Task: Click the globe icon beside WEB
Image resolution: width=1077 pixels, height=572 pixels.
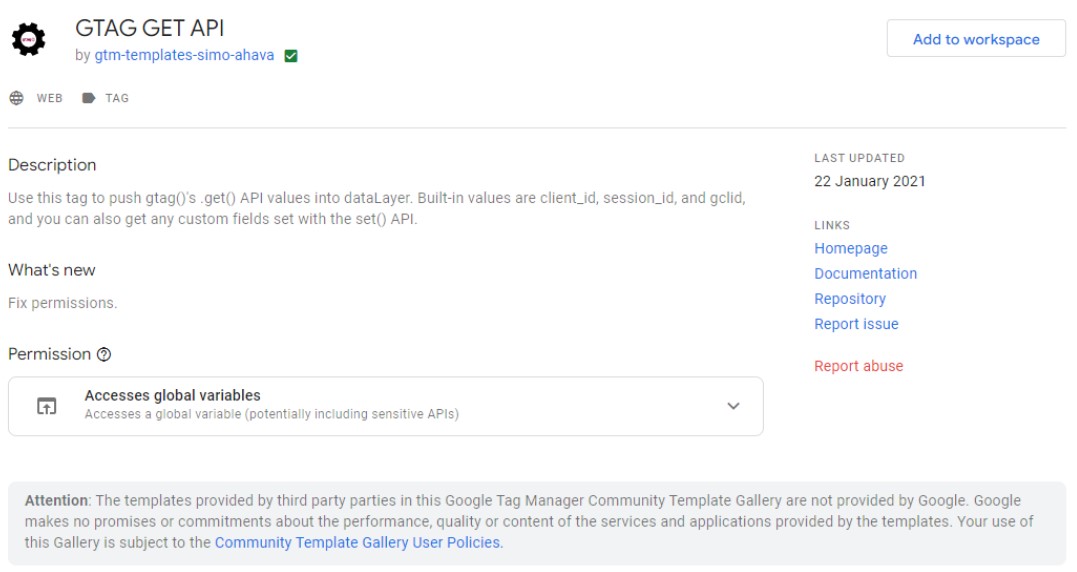Action: pos(16,98)
